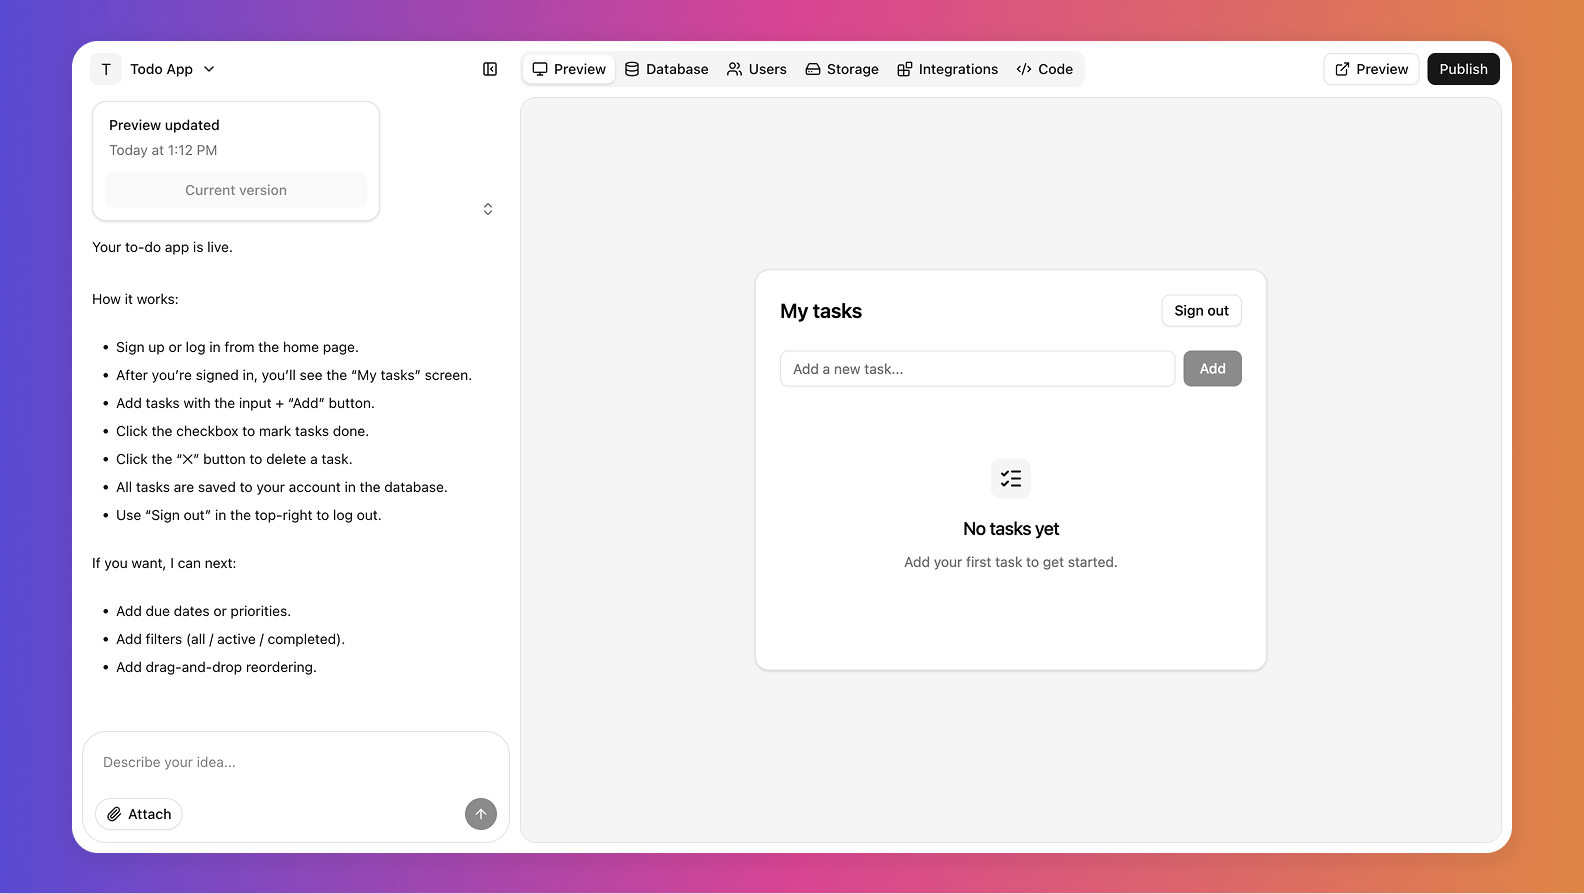The image size is (1584, 894).
Task: Open the Database tab
Action: click(x=667, y=69)
